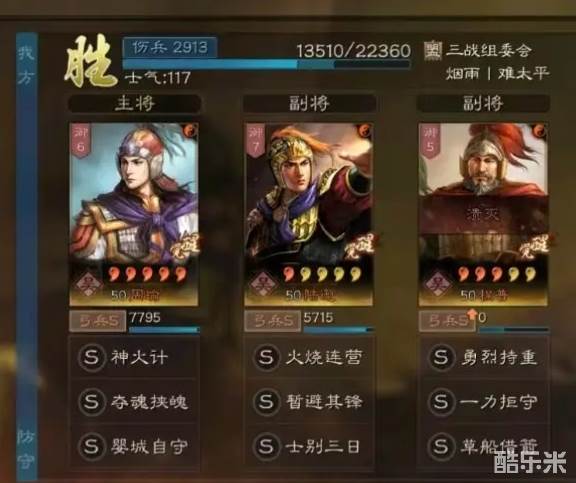Click the total troop bar showing 13510/22360
The width and height of the screenshot is (576, 483).
coord(266,65)
